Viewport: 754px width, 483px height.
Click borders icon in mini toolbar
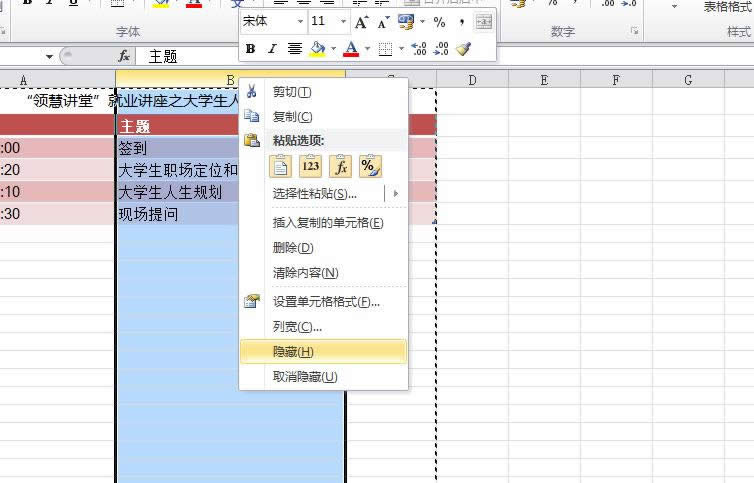point(385,49)
